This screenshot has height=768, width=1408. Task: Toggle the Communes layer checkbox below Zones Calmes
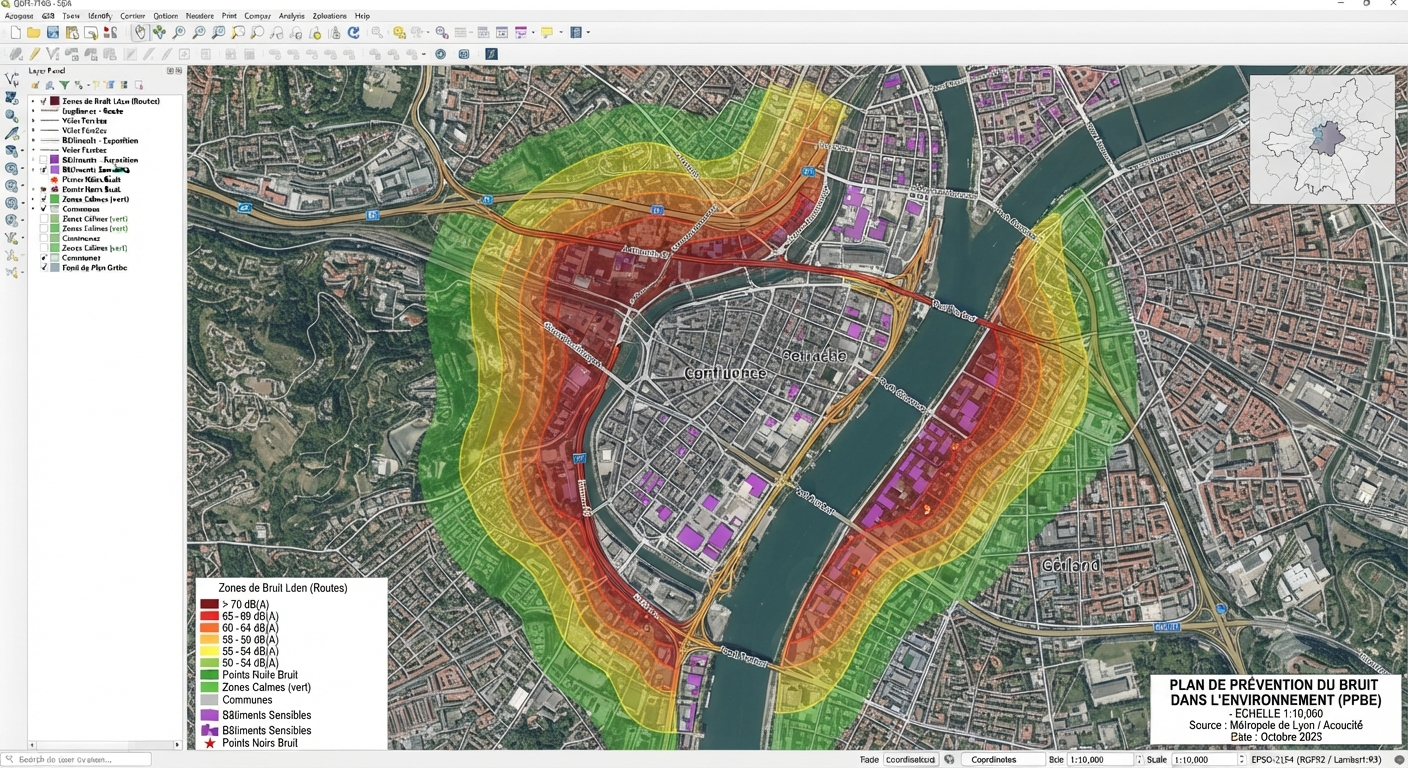point(44,209)
